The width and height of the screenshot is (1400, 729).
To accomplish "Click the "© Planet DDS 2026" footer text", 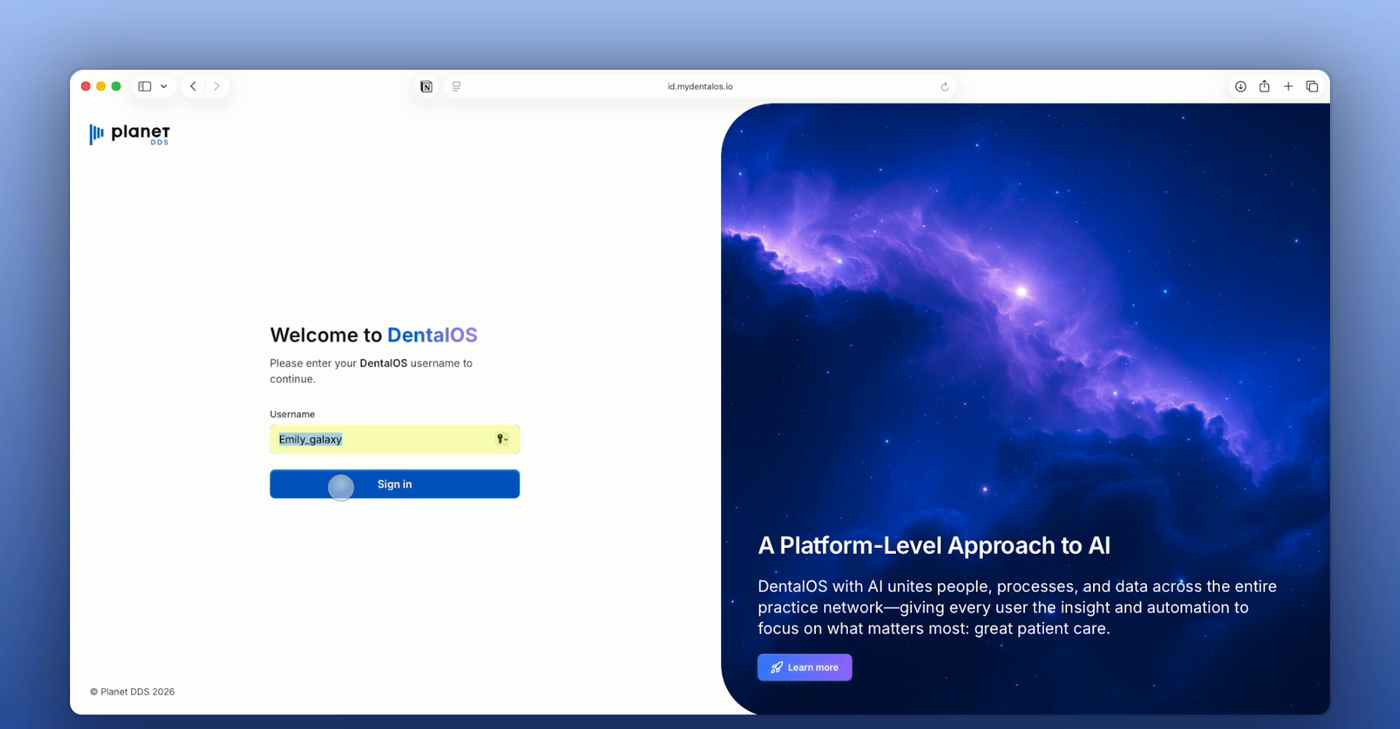I will click(132, 692).
